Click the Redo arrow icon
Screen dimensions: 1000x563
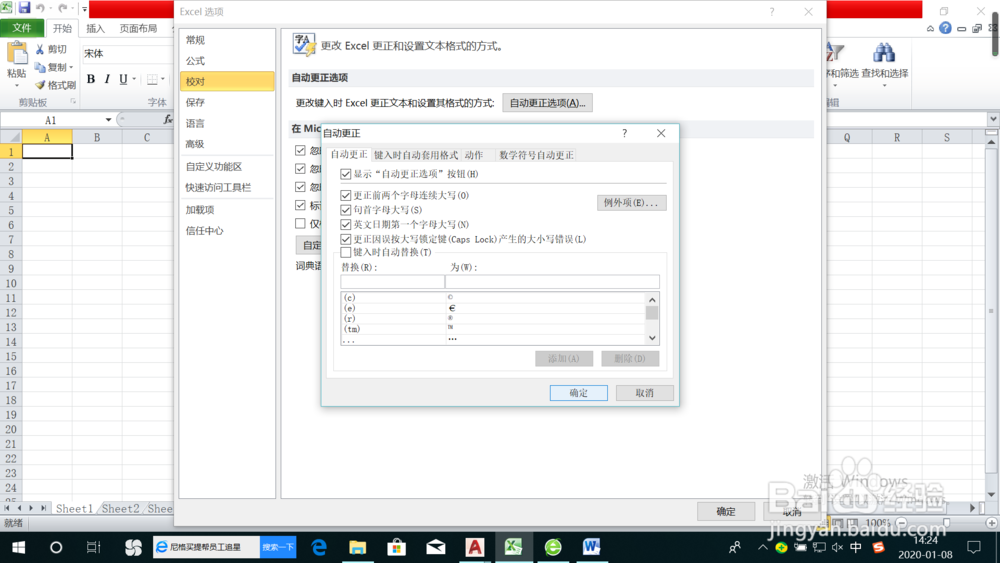pyautogui.click(x=62, y=8)
